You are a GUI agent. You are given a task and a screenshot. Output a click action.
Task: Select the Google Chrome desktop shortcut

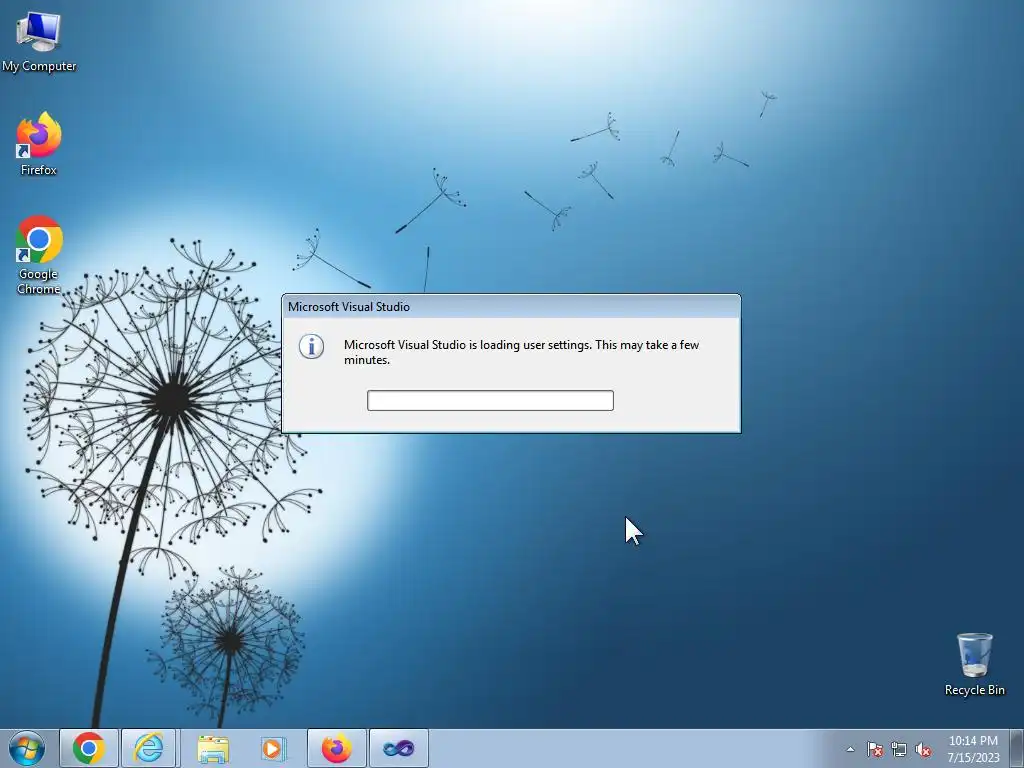coord(39,255)
